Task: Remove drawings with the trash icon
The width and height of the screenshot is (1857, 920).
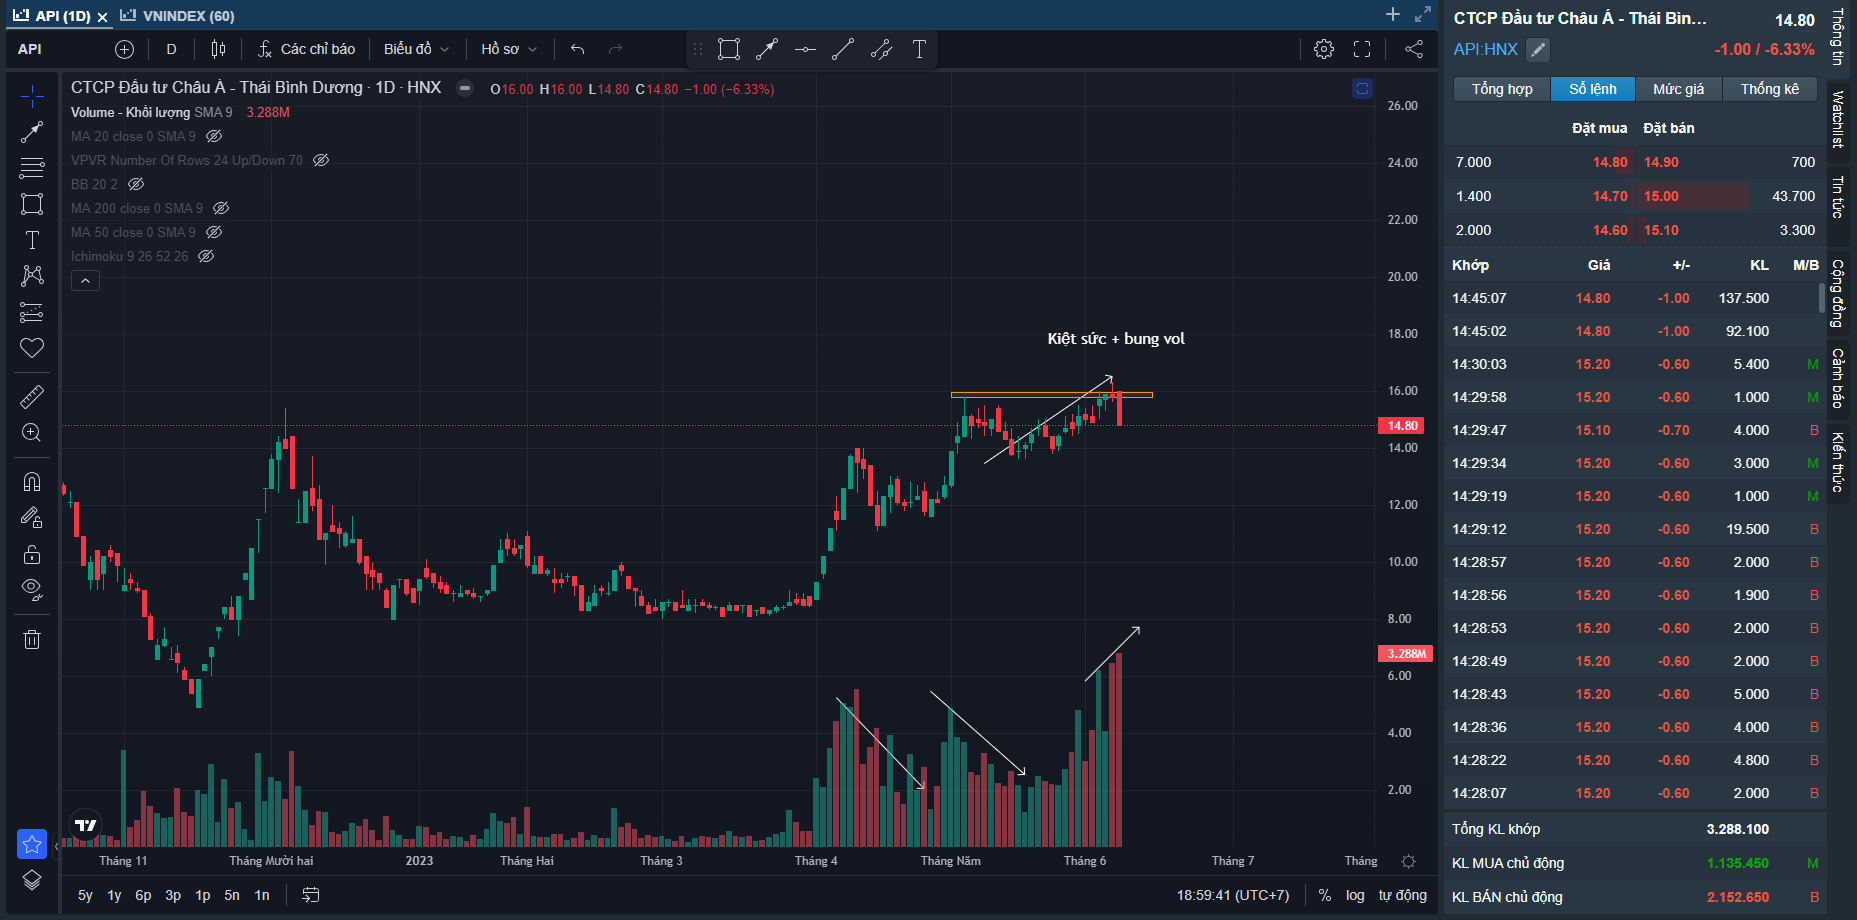Action: [x=32, y=640]
